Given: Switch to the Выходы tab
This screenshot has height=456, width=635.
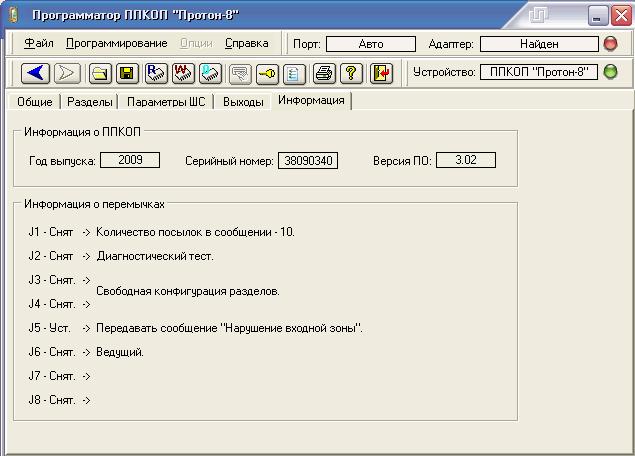Looking at the screenshot, I should coord(243,102).
